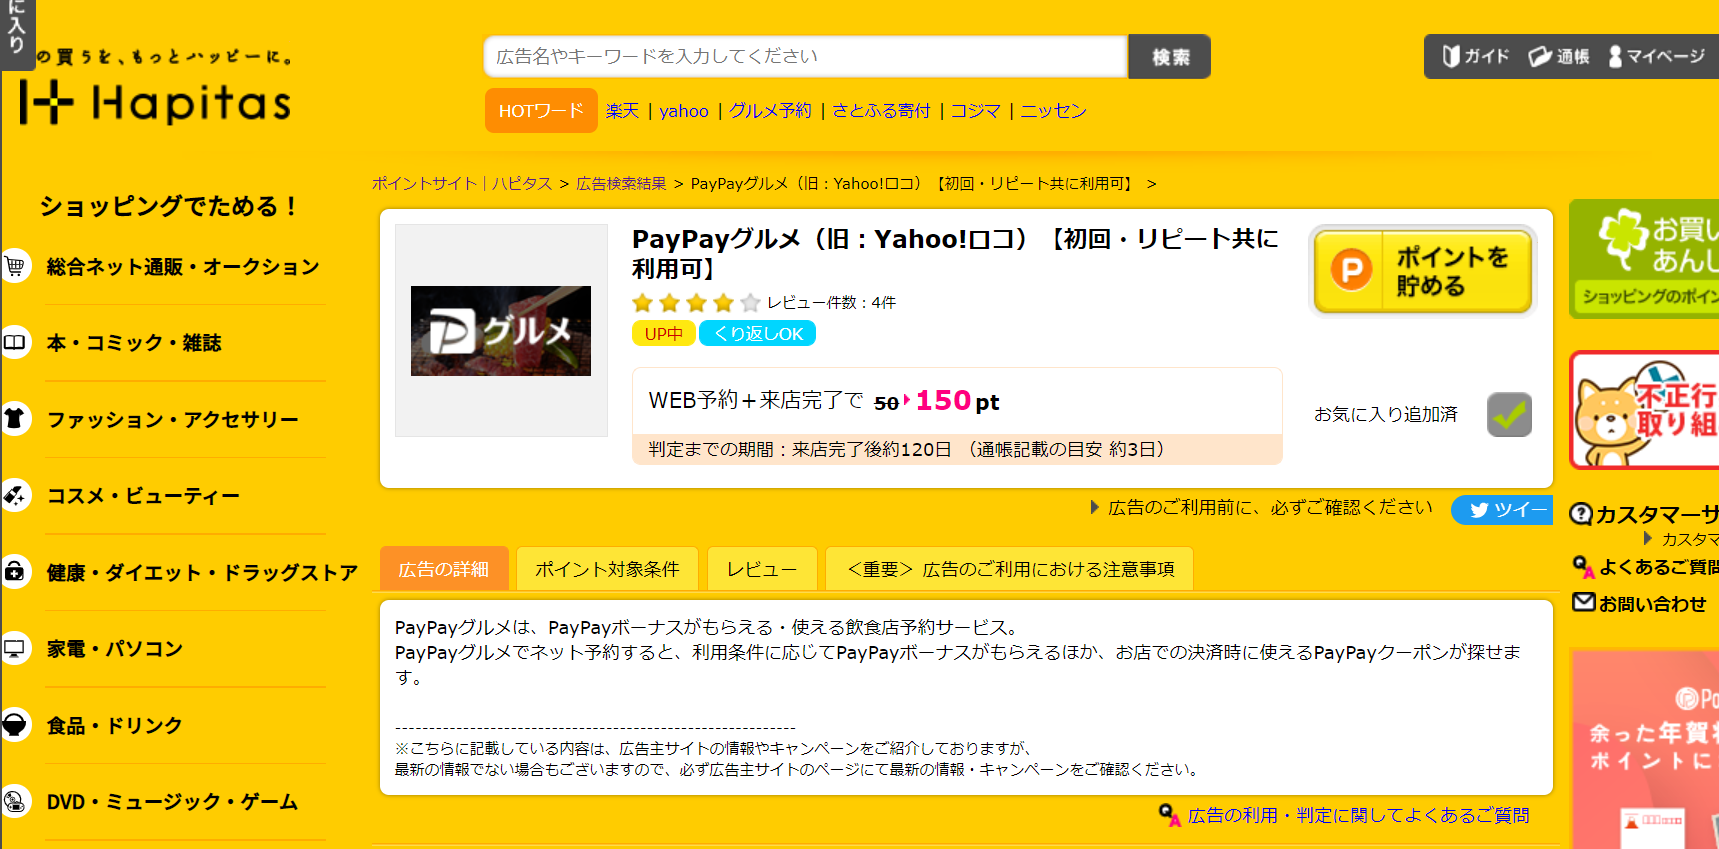
Task: Click the 不正行為 dog mascot banner
Action: tap(1644, 410)
